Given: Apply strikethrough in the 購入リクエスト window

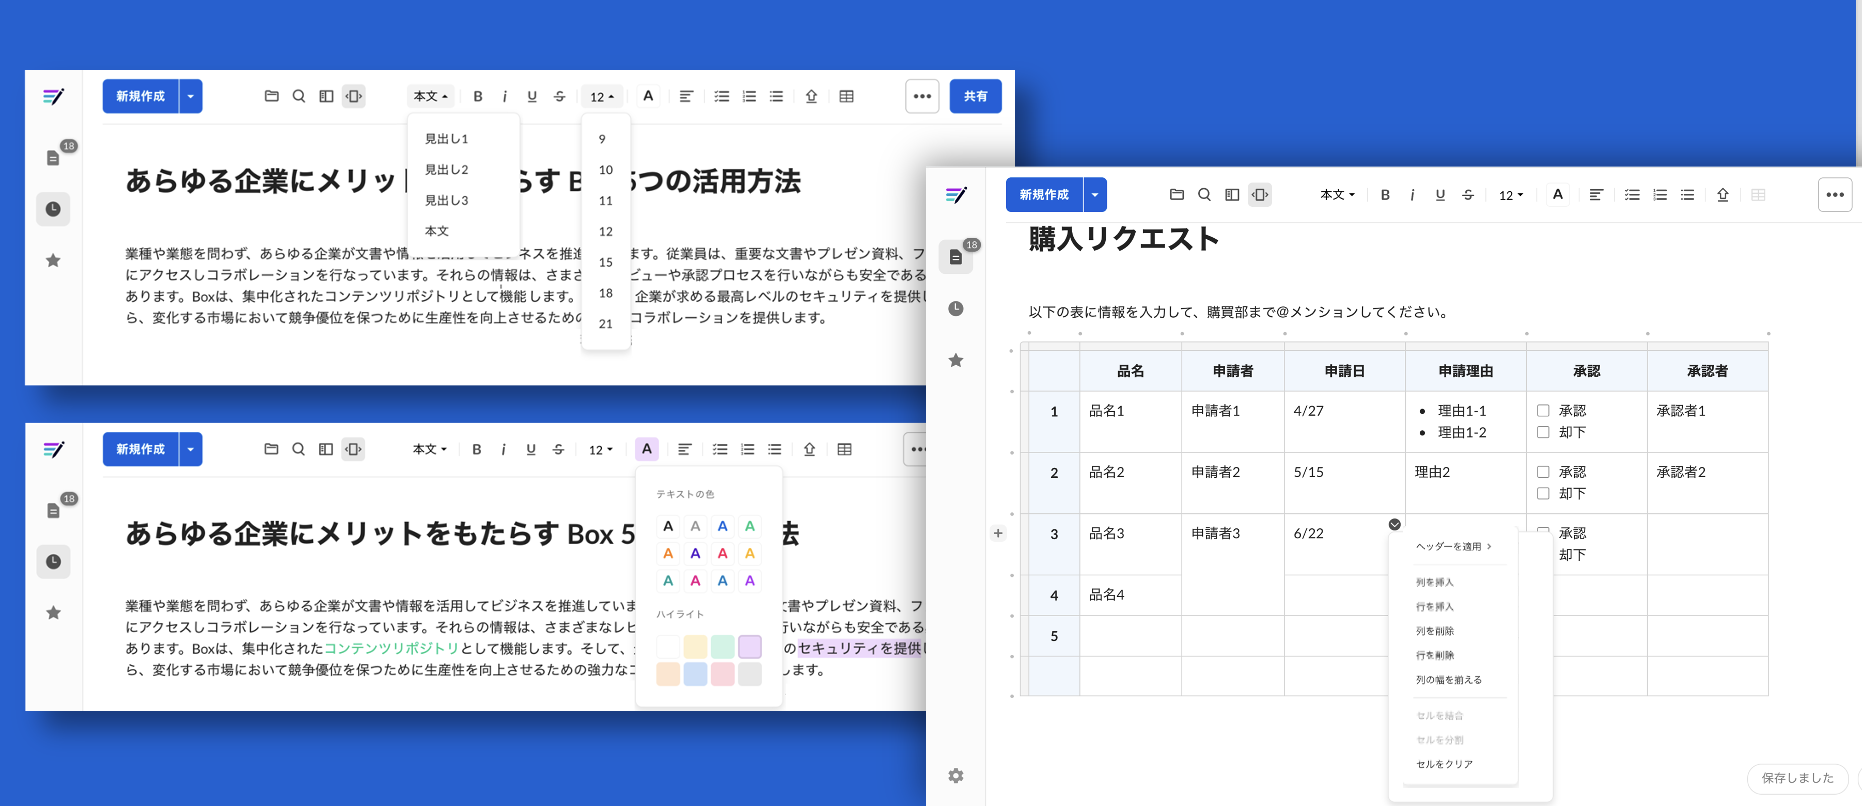Looking at the screenshot, I should coord(1468,195).
